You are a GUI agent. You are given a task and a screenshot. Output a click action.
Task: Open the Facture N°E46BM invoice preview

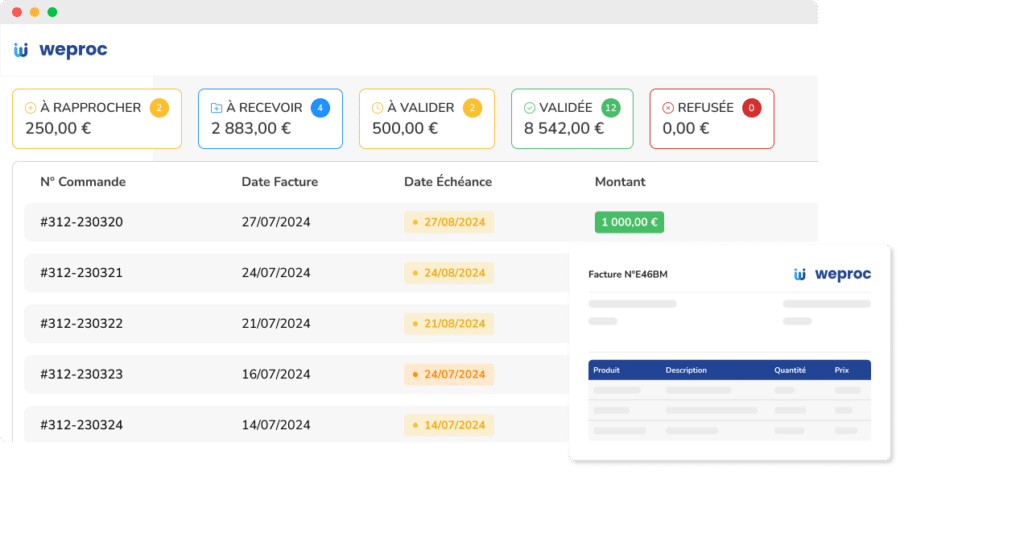[x=729, y=352]
